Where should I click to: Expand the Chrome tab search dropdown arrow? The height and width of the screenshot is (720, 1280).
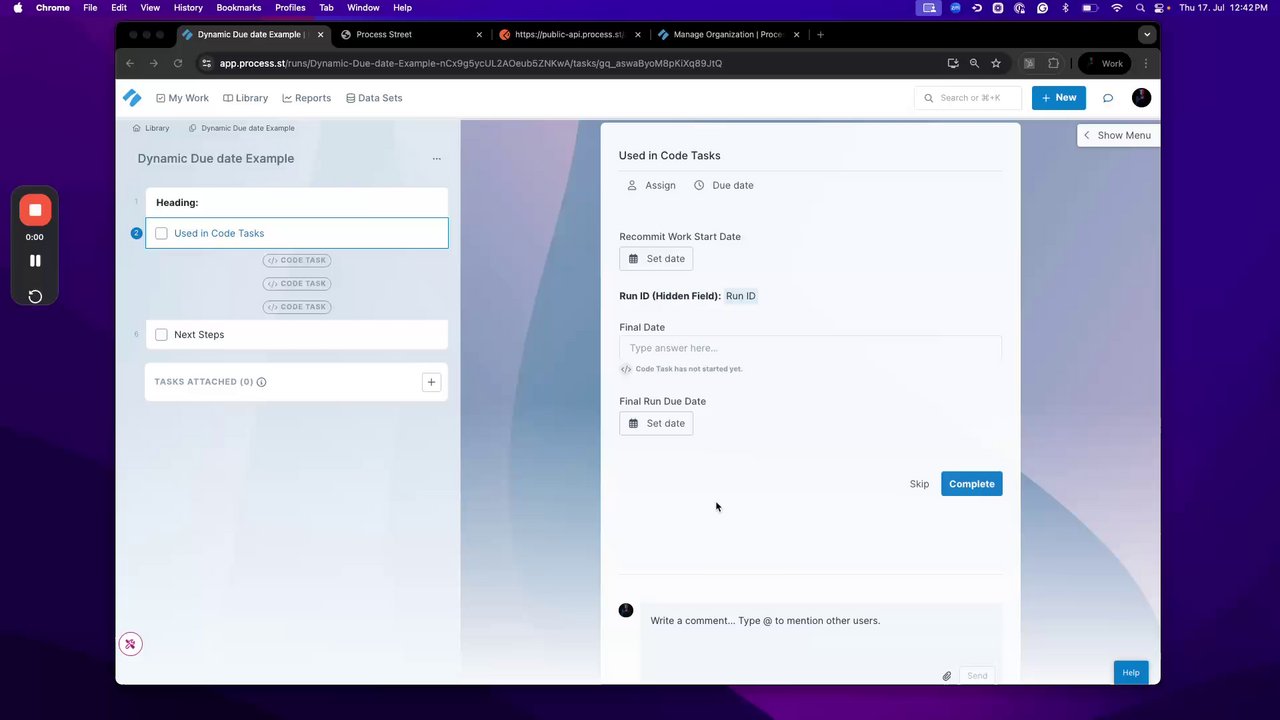pyautogui.click(x=1147, y=34)
